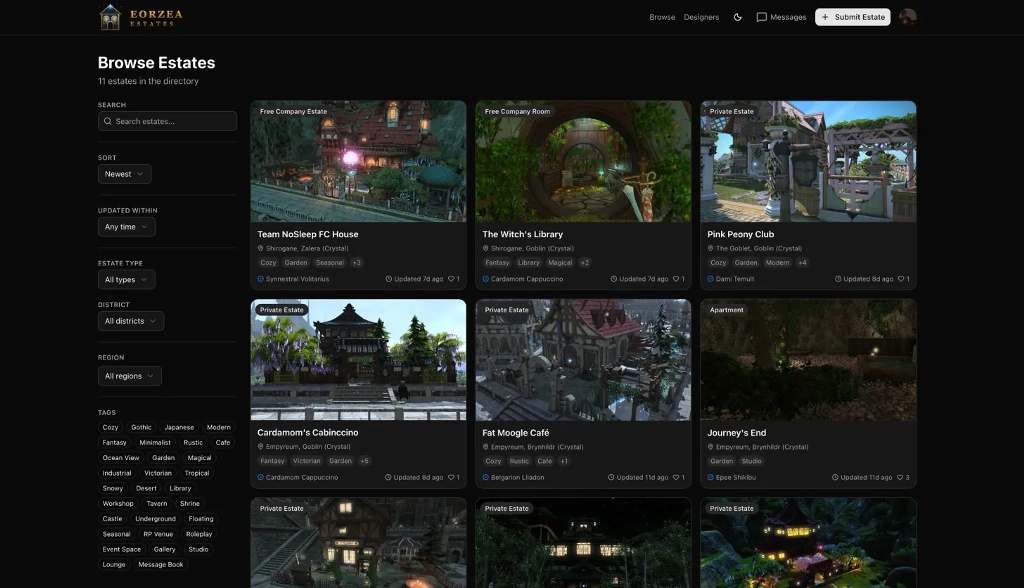The image size is (1024, 588).
Task: Enable the Gothic tag filter
Action: pos(141,427)
